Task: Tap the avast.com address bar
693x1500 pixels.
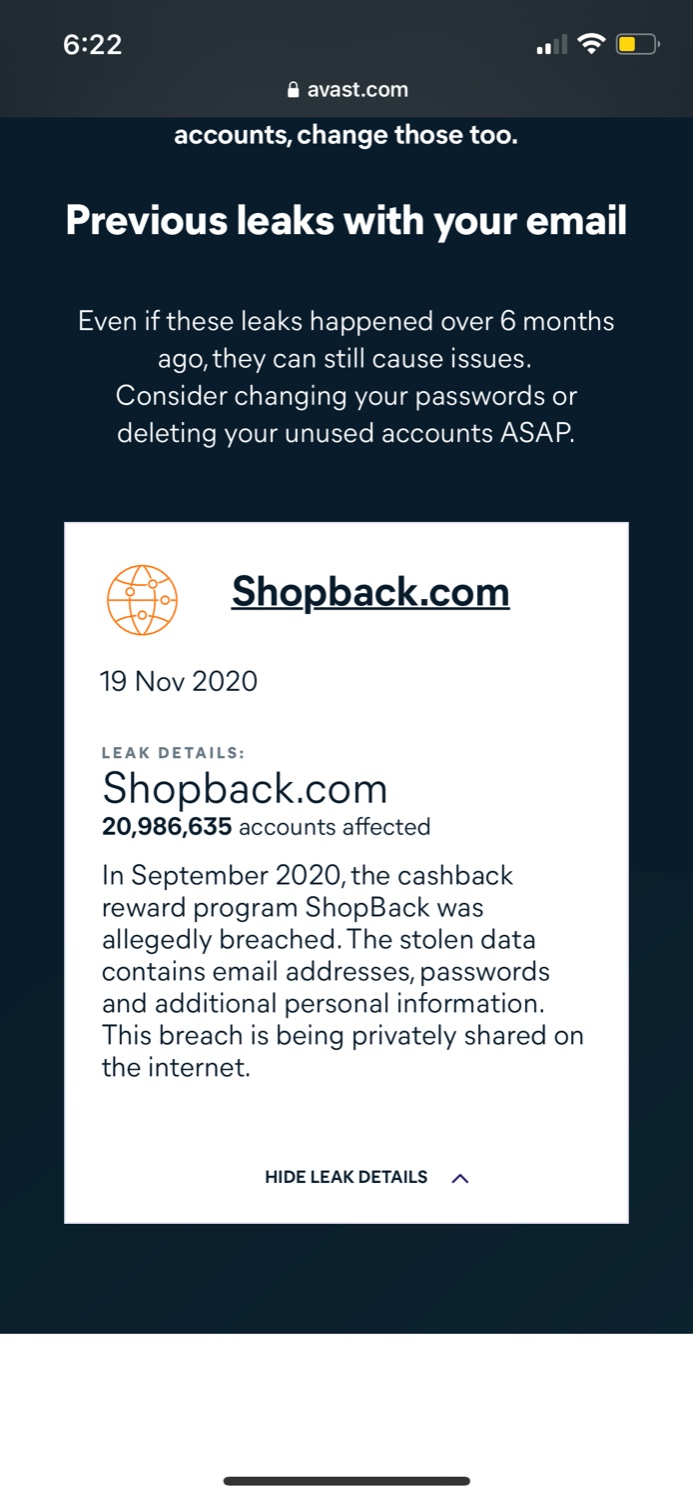Action: pos(347,90)
